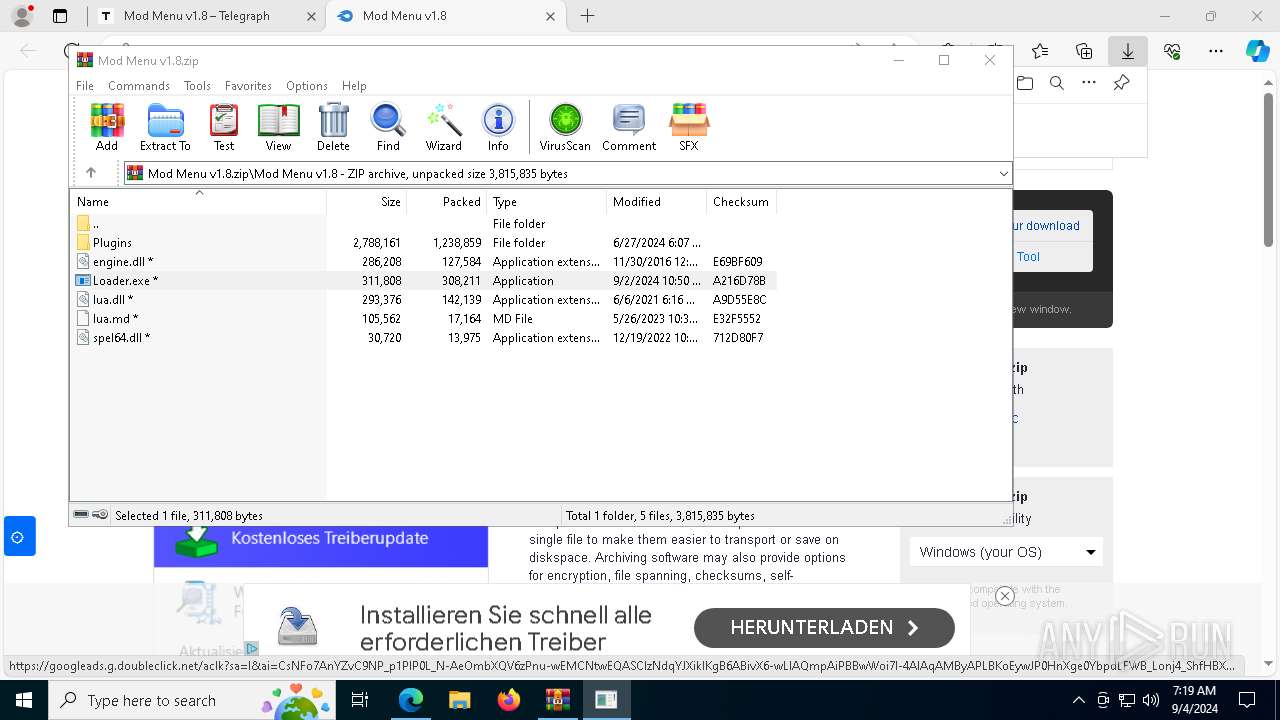The height and width of the screenshot is (720, 1280).
Task: Open Windows (your OS) dropdown
Action: (1006, 552)
